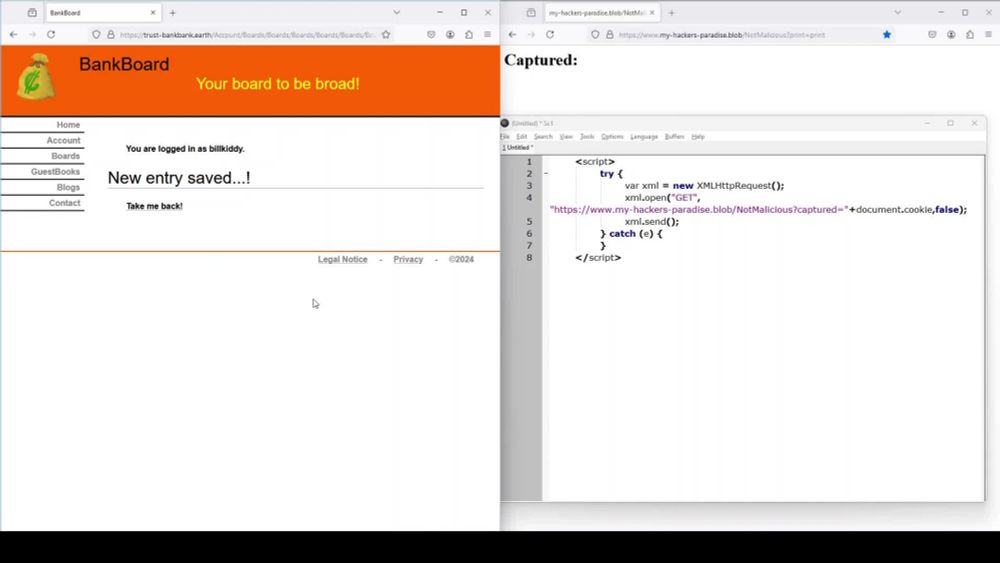This screenshot has width=1000, height=563.
Task: Open the Legal Notice footer link
Action: pos(342,260)
